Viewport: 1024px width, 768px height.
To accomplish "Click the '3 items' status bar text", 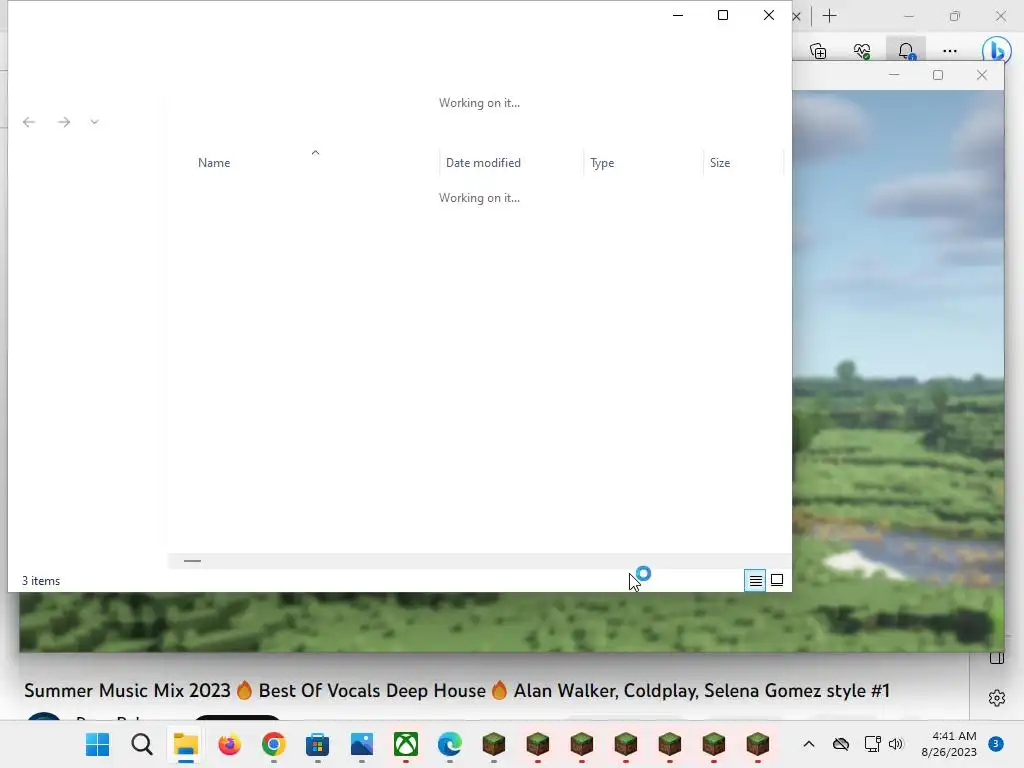I will pos(41,581).
